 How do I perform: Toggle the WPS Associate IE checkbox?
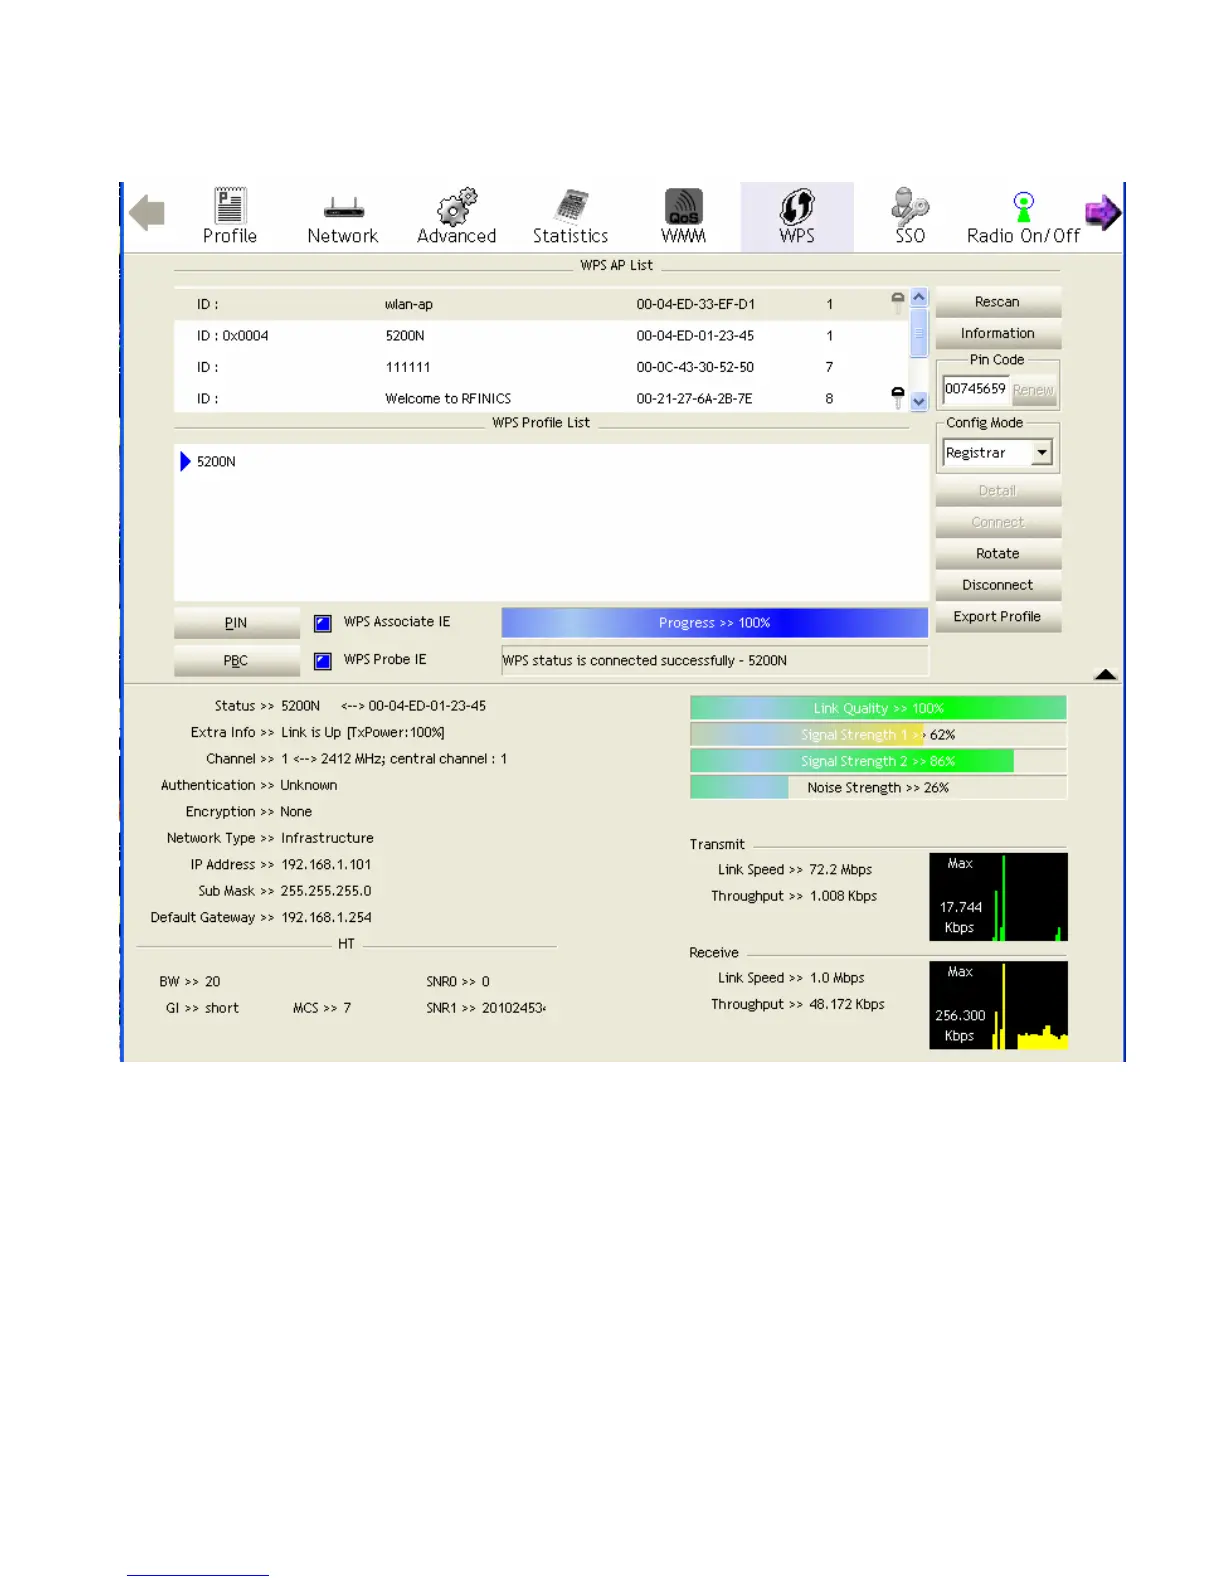coord(323,623)
